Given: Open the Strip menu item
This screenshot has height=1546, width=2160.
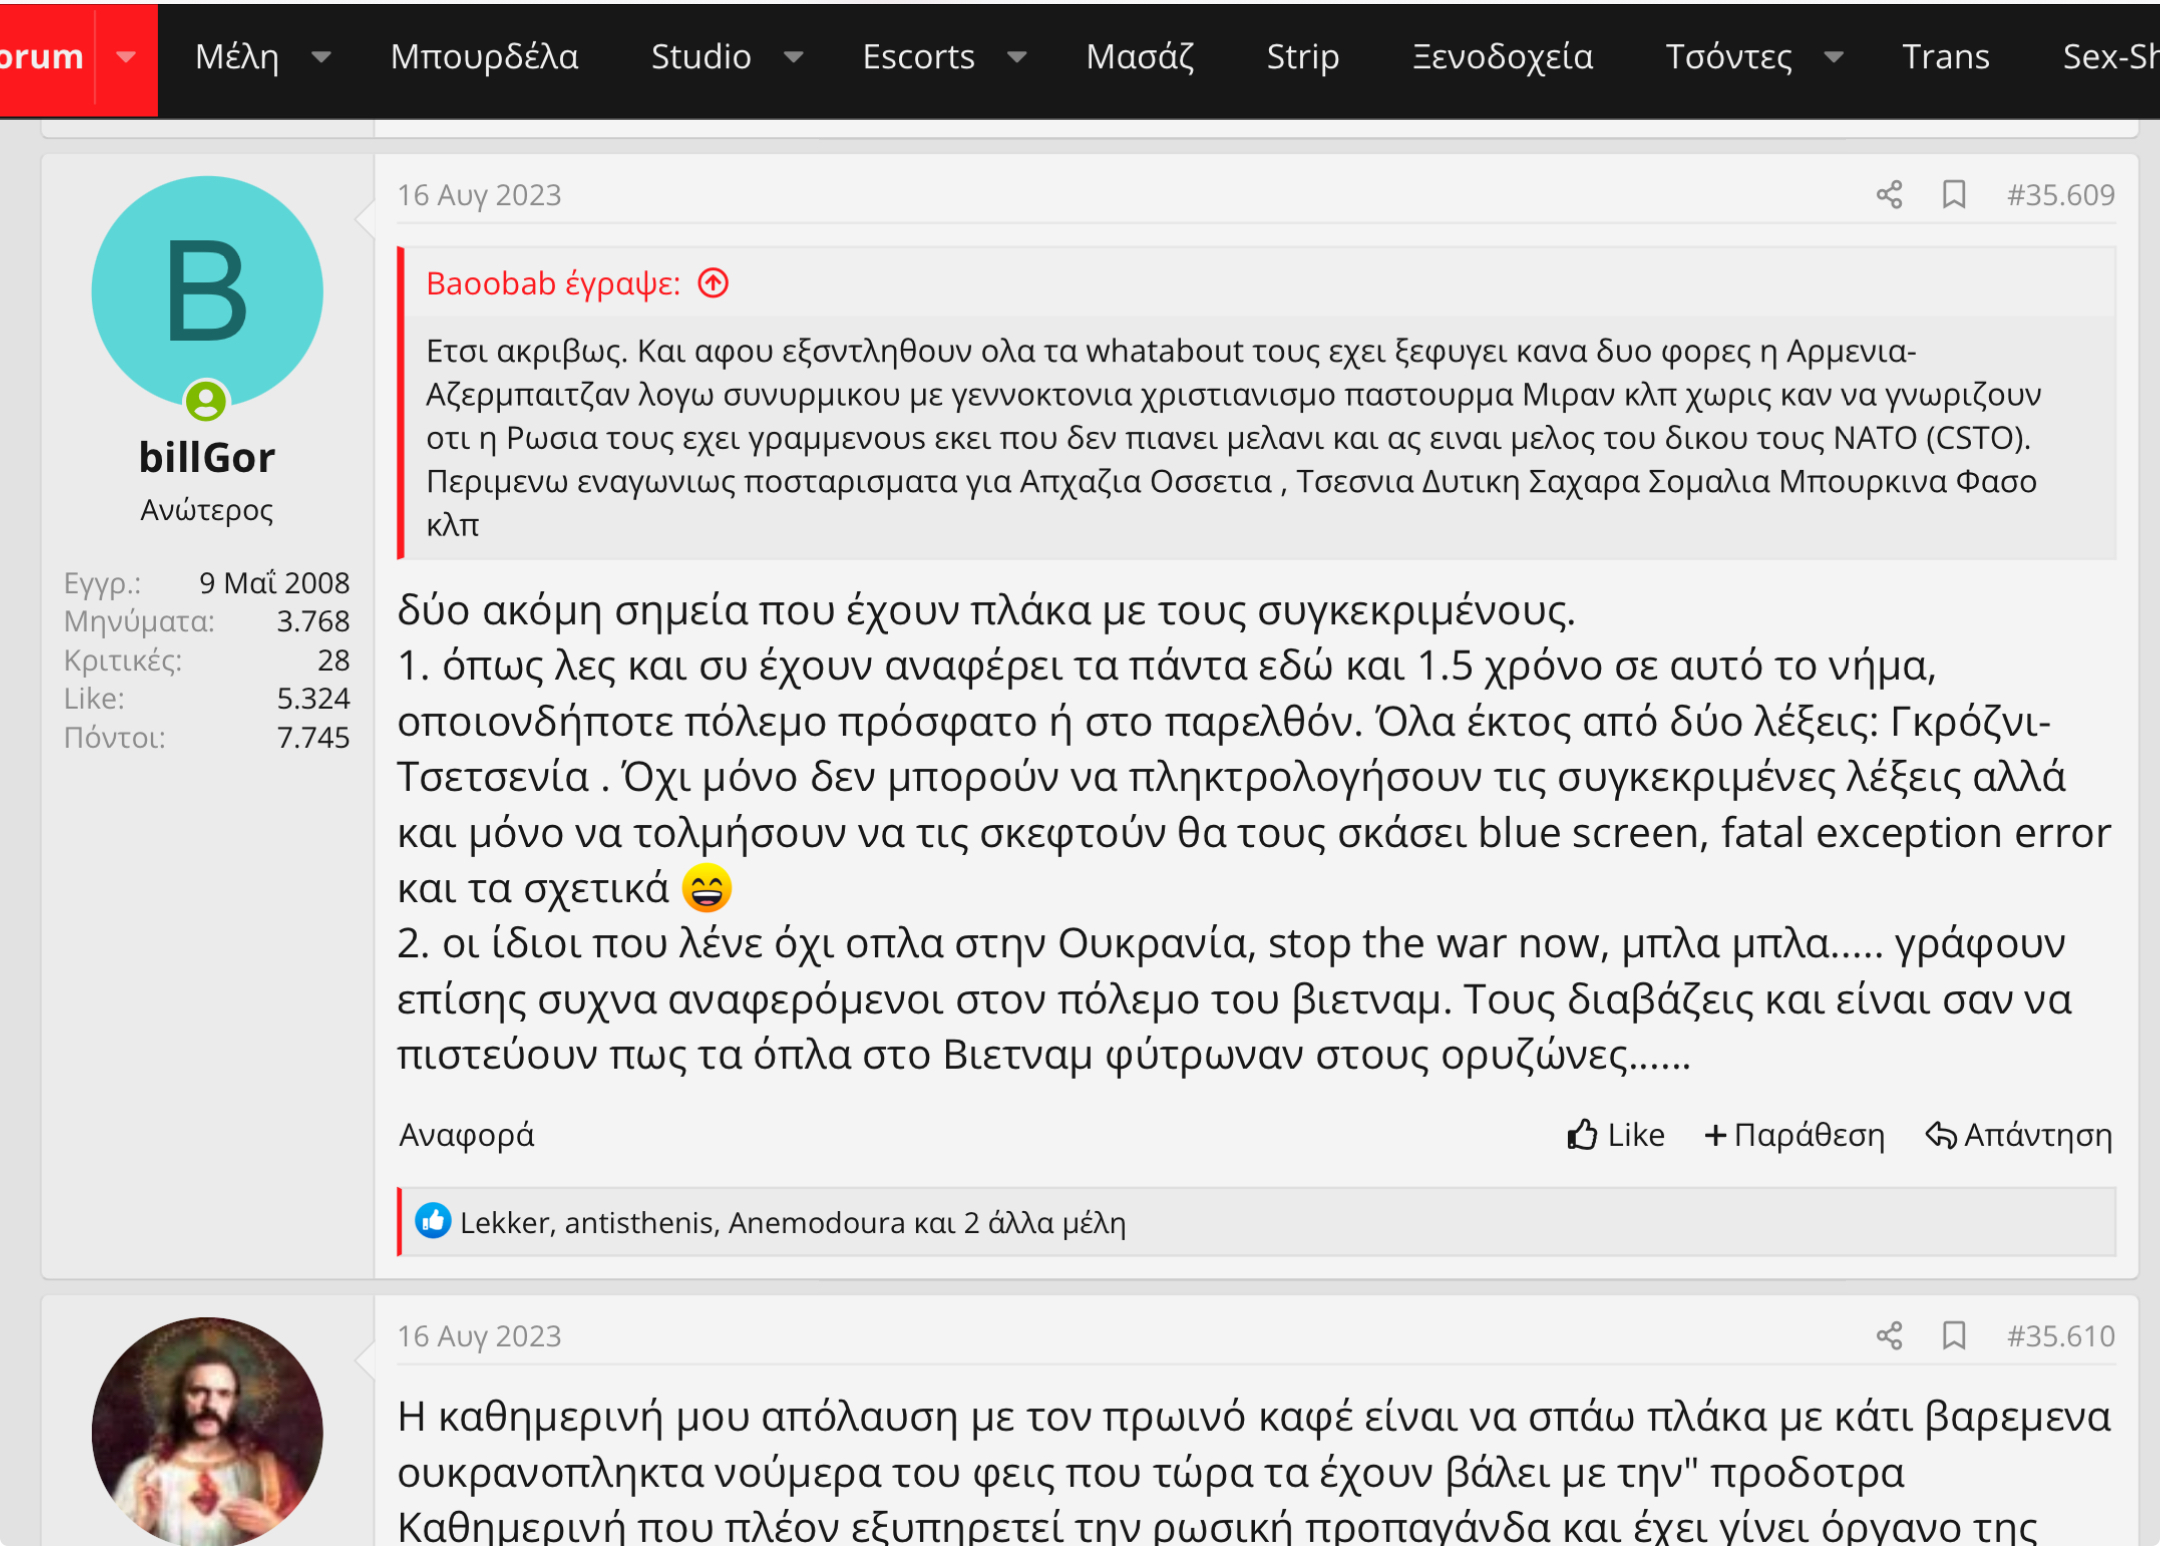Looking at the screenshot, I should click(1302, 58).
